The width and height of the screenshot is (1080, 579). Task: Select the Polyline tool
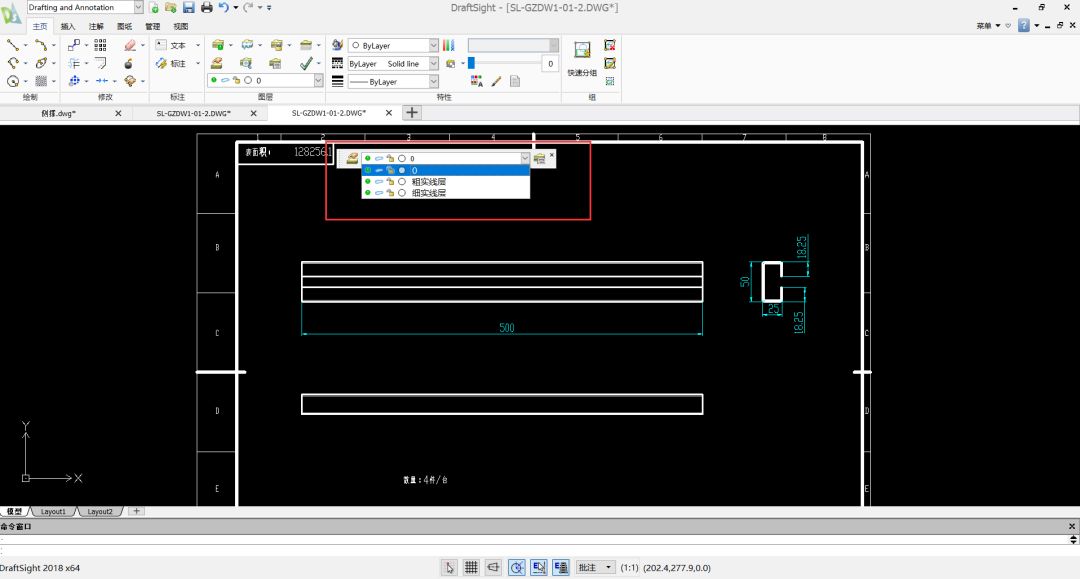41,45
